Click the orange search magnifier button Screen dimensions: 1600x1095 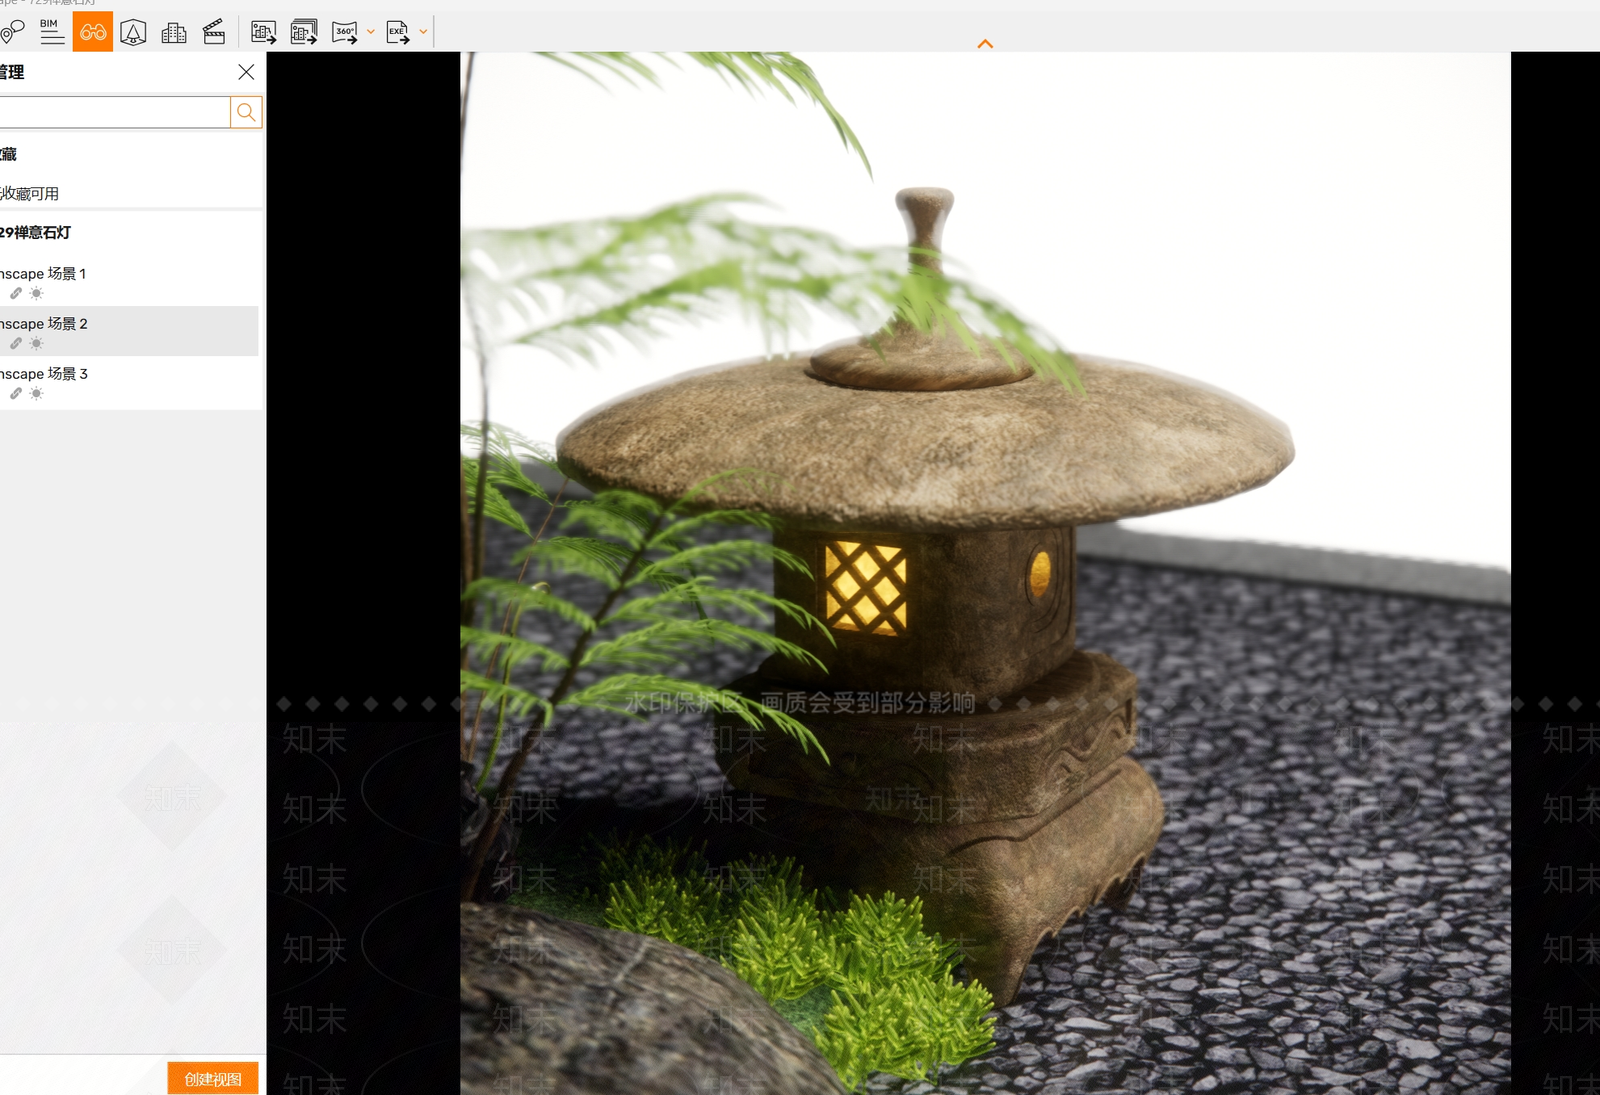(246, 112)
